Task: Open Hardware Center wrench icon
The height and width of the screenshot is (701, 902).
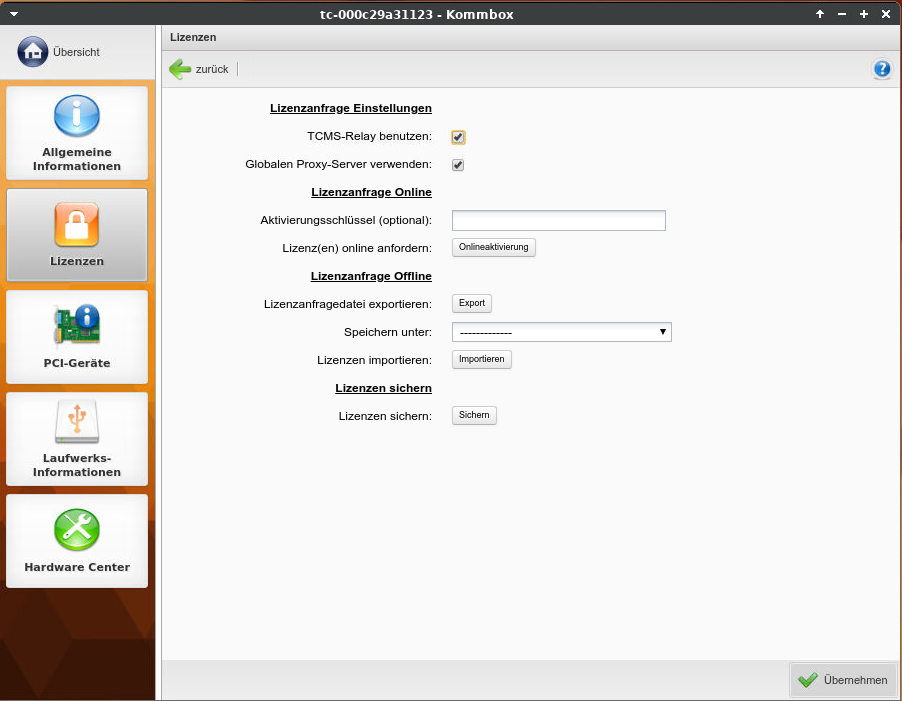Action: point(77,530)
